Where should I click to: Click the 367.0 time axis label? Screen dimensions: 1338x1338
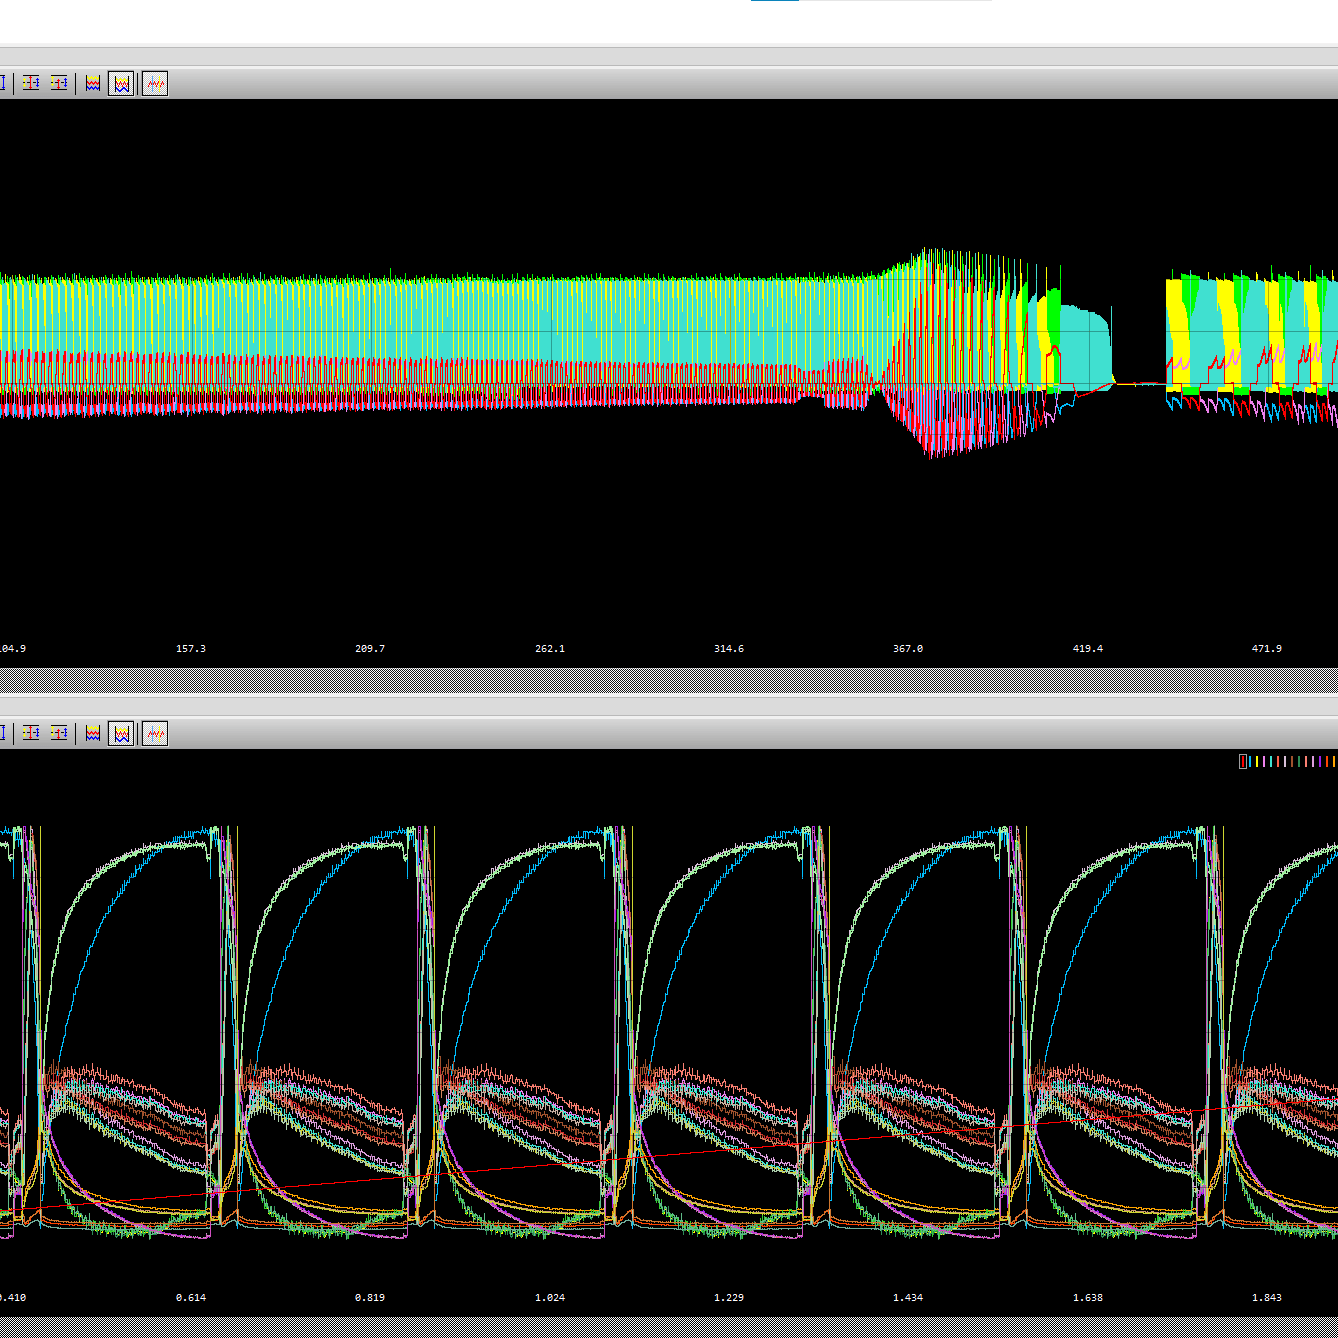908,648
